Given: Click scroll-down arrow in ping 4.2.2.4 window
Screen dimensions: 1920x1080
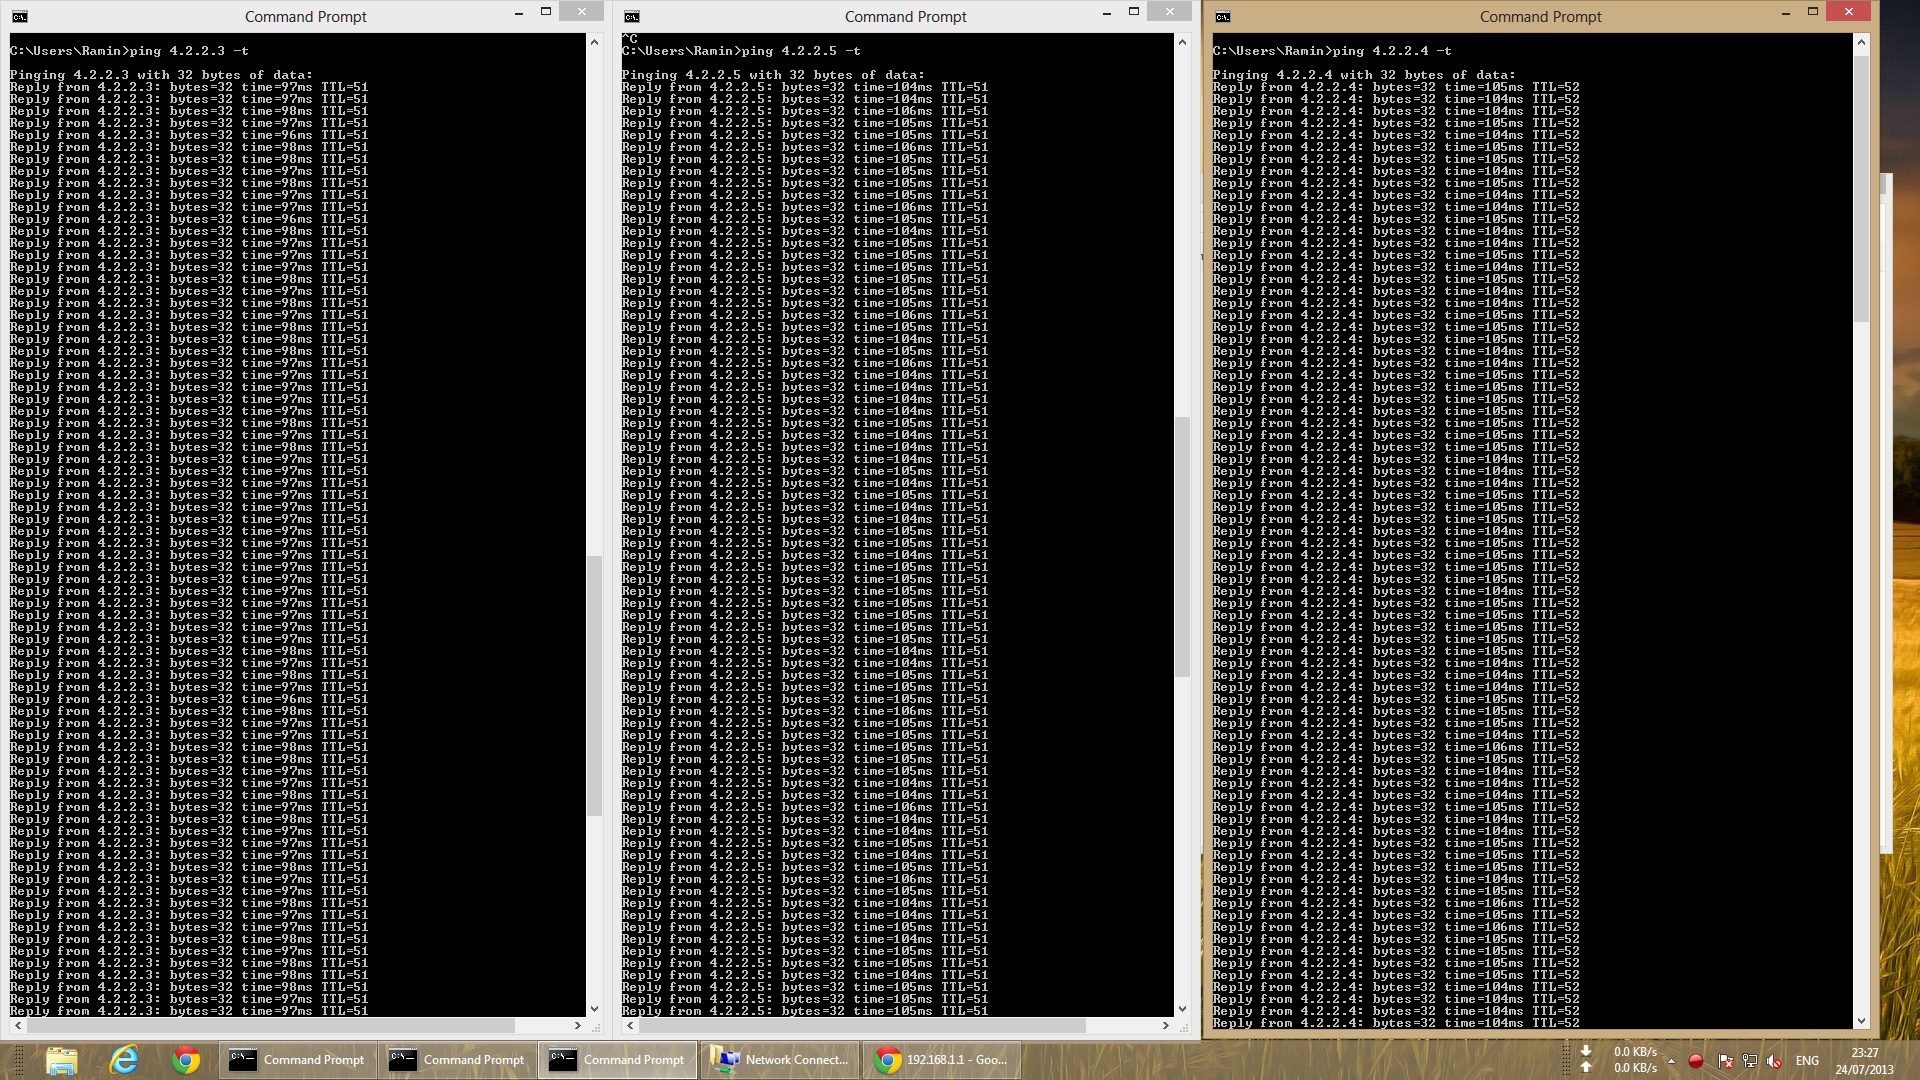Looking at the screenshot, I should 1861,1021.
